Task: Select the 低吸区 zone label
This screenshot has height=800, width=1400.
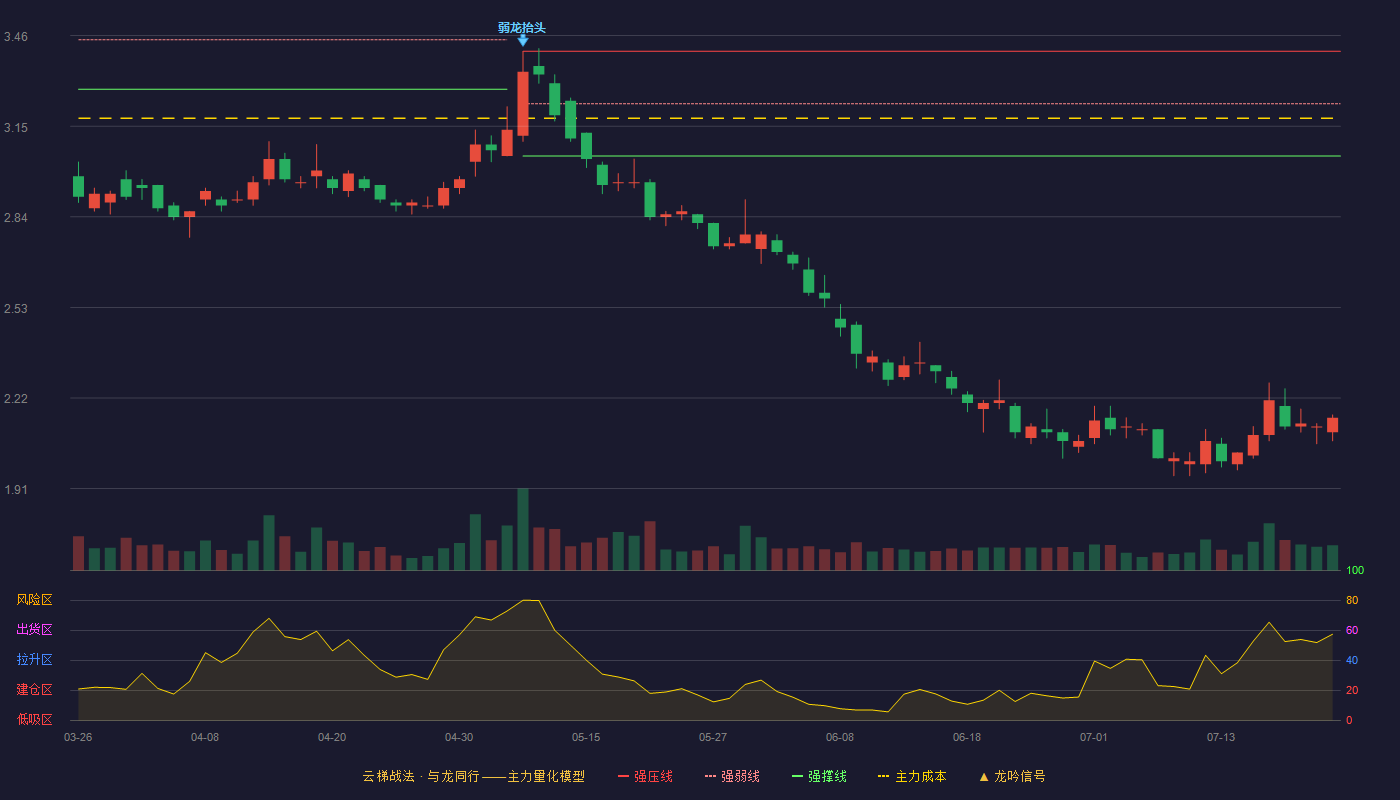Action: click(x=34, y=719)
